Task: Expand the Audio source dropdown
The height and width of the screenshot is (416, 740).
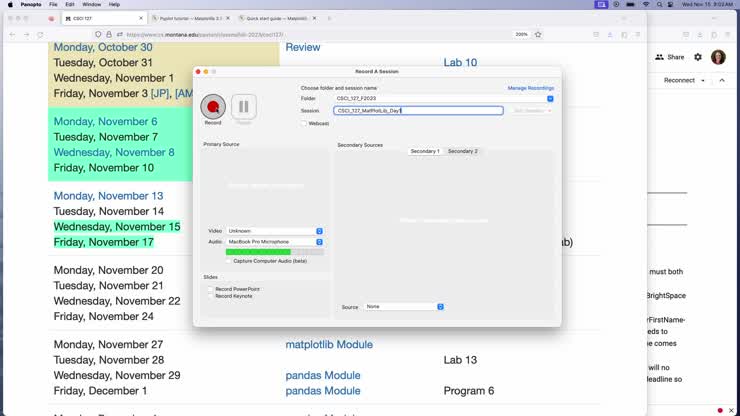Action: click(275, 242)
